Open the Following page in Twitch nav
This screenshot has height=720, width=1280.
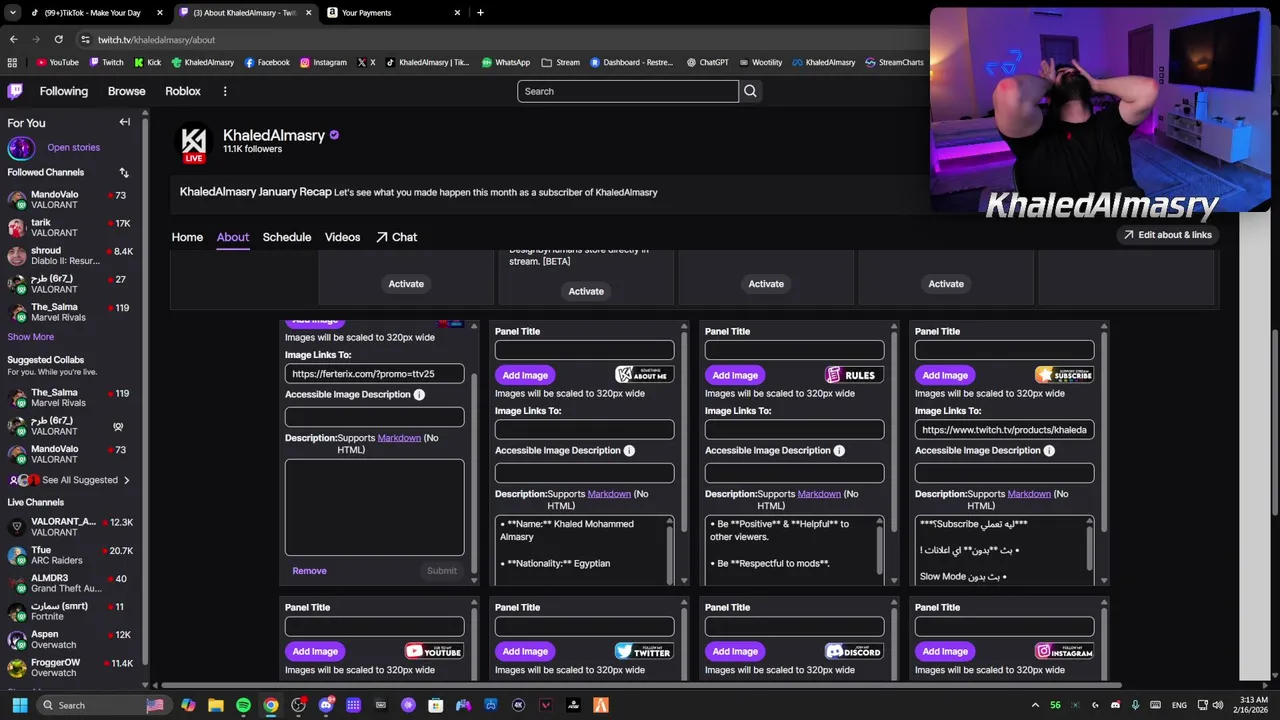pyautogui.click(x=64, y=91)
